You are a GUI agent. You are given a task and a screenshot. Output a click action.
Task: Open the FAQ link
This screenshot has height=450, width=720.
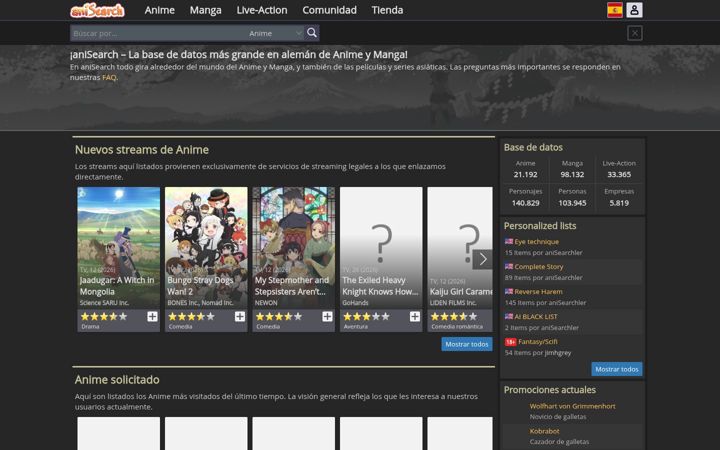[x=109, y=77]
